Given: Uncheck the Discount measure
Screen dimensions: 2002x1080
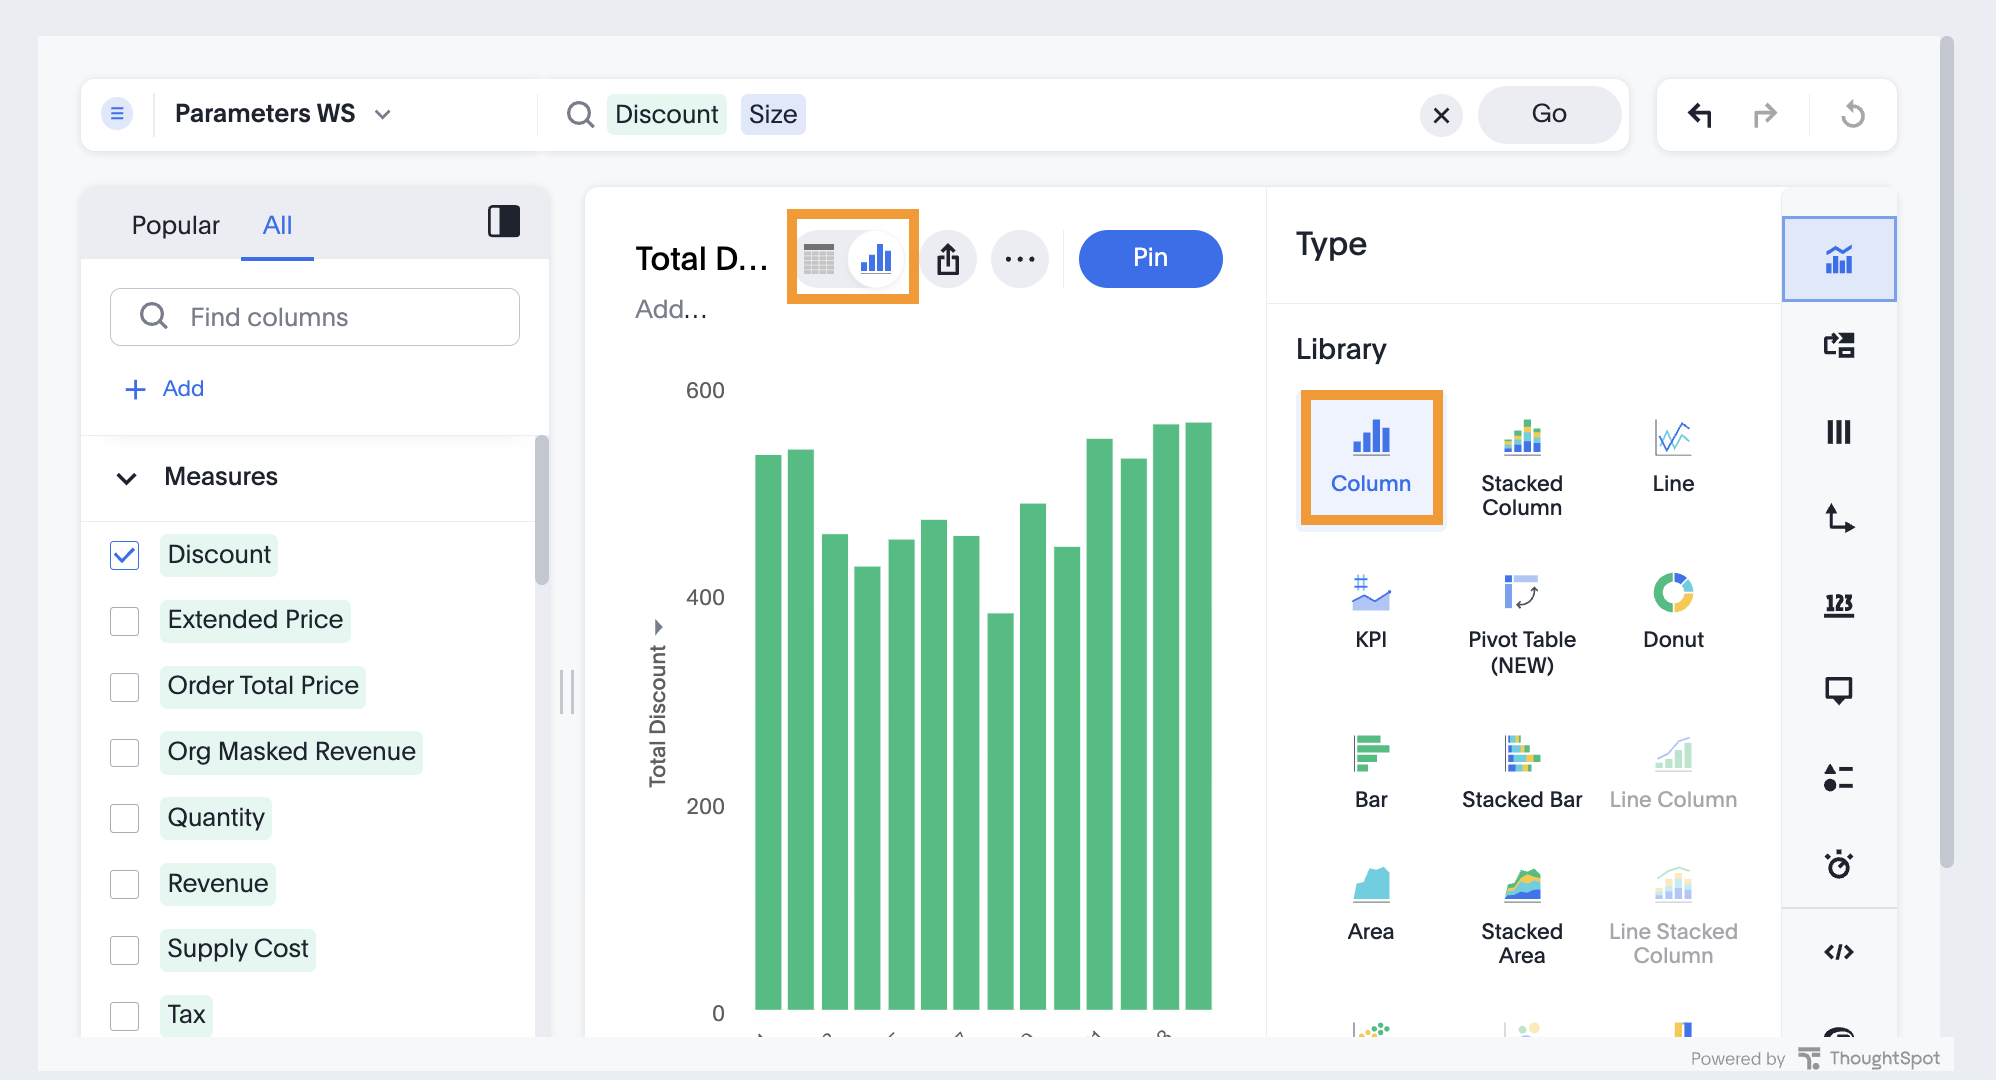Looking at the screenshot, I should (124, 555).
